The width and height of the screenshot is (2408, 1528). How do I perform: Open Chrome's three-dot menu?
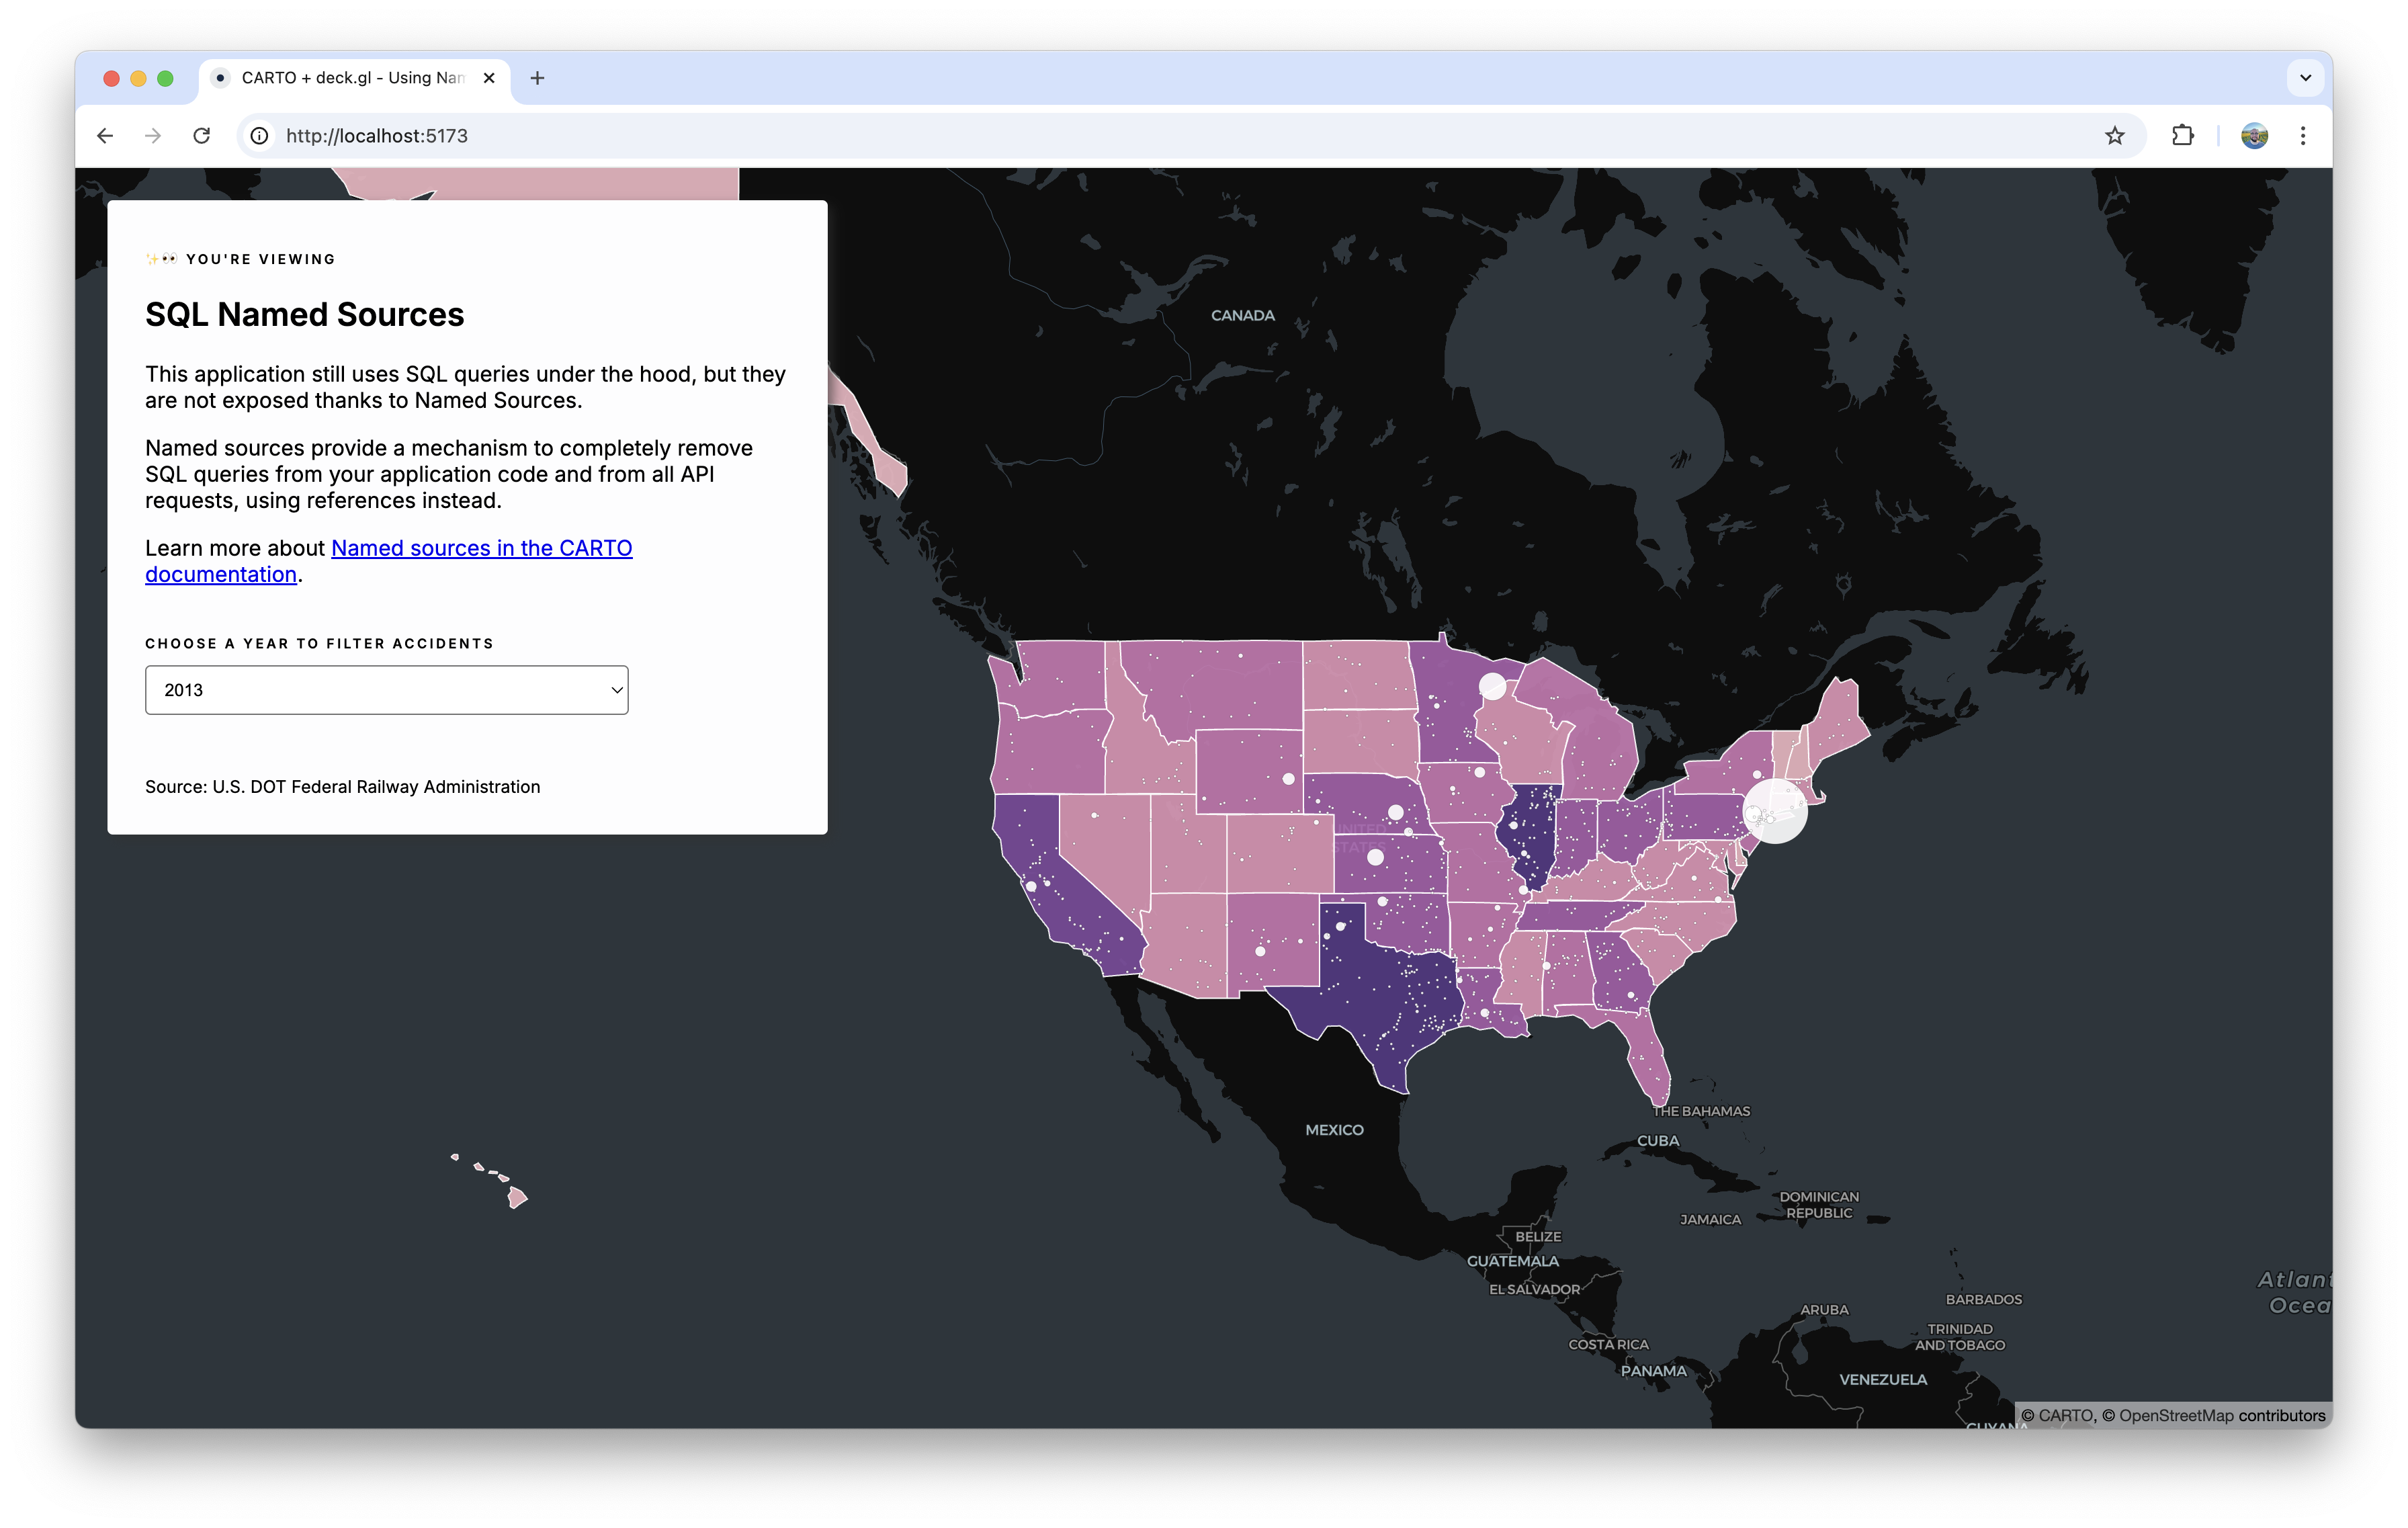(x=2303, y=136)
